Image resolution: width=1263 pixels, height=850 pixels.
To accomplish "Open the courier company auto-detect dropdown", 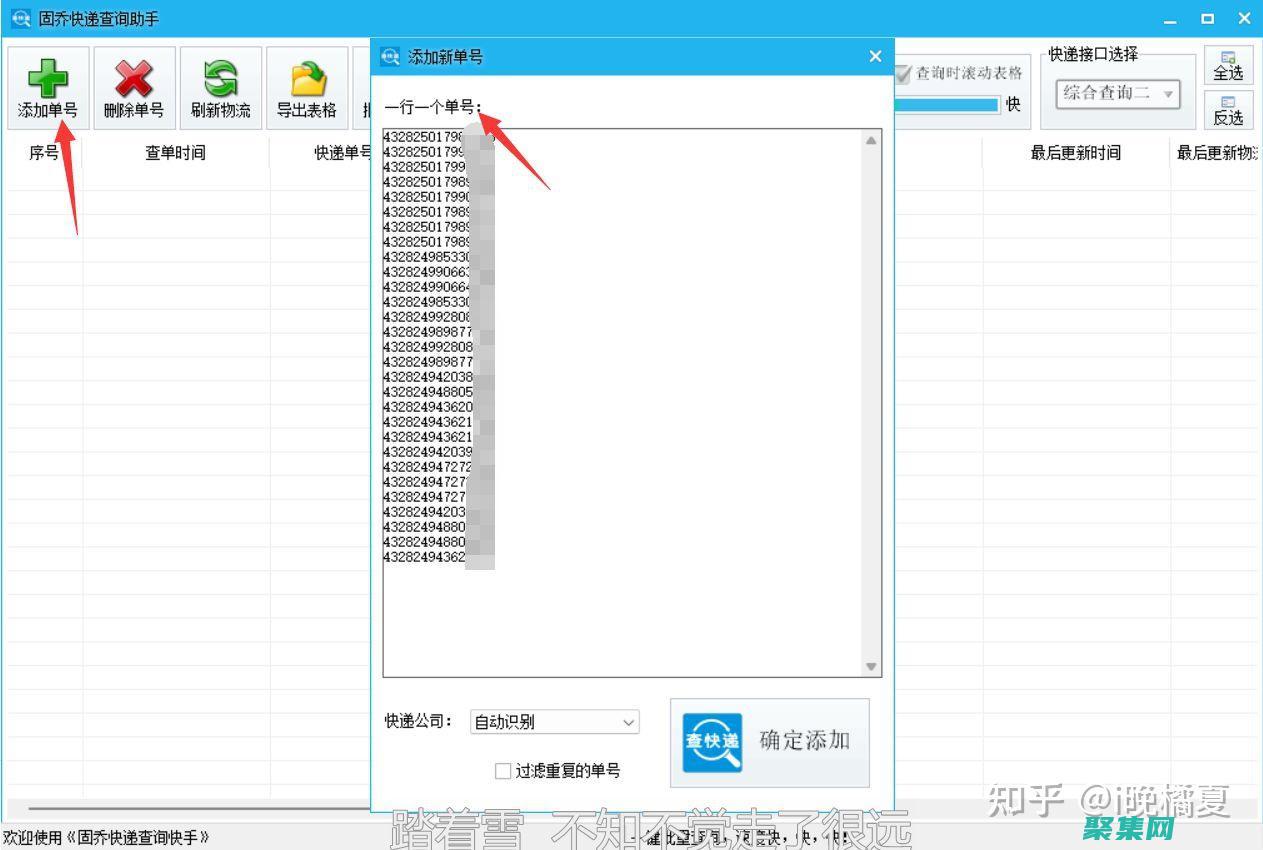I will pos(554,722).
